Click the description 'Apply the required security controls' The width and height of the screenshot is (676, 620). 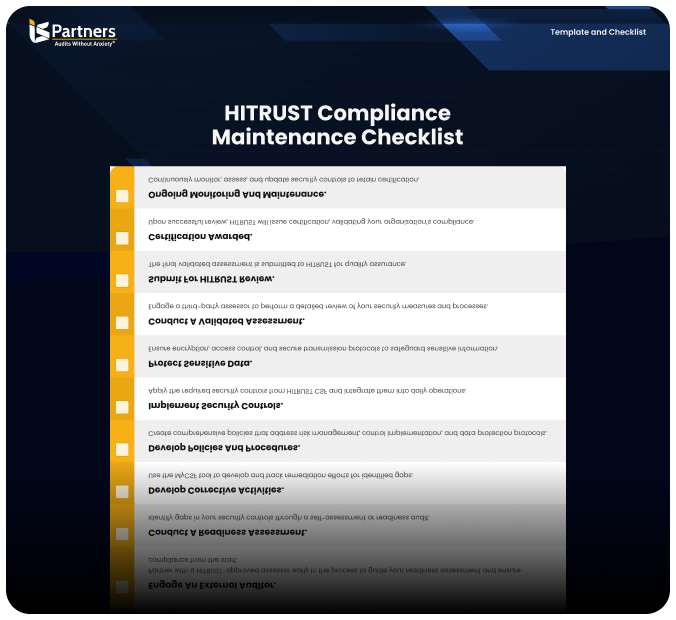[307, 391]
